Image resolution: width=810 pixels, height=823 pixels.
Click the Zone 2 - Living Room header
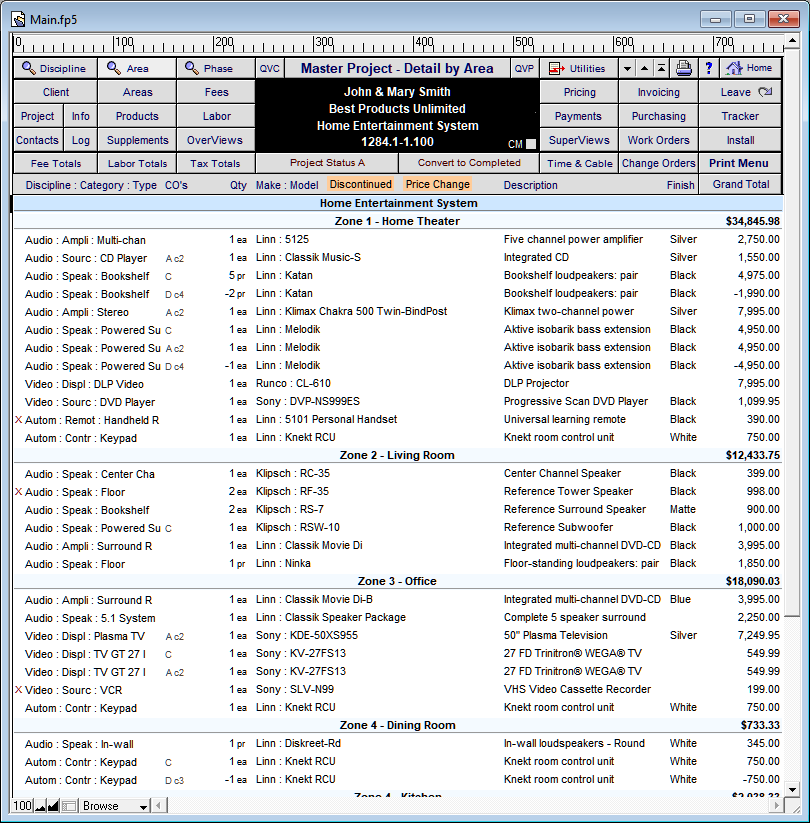pyautogui.click(x=397, y=455)
